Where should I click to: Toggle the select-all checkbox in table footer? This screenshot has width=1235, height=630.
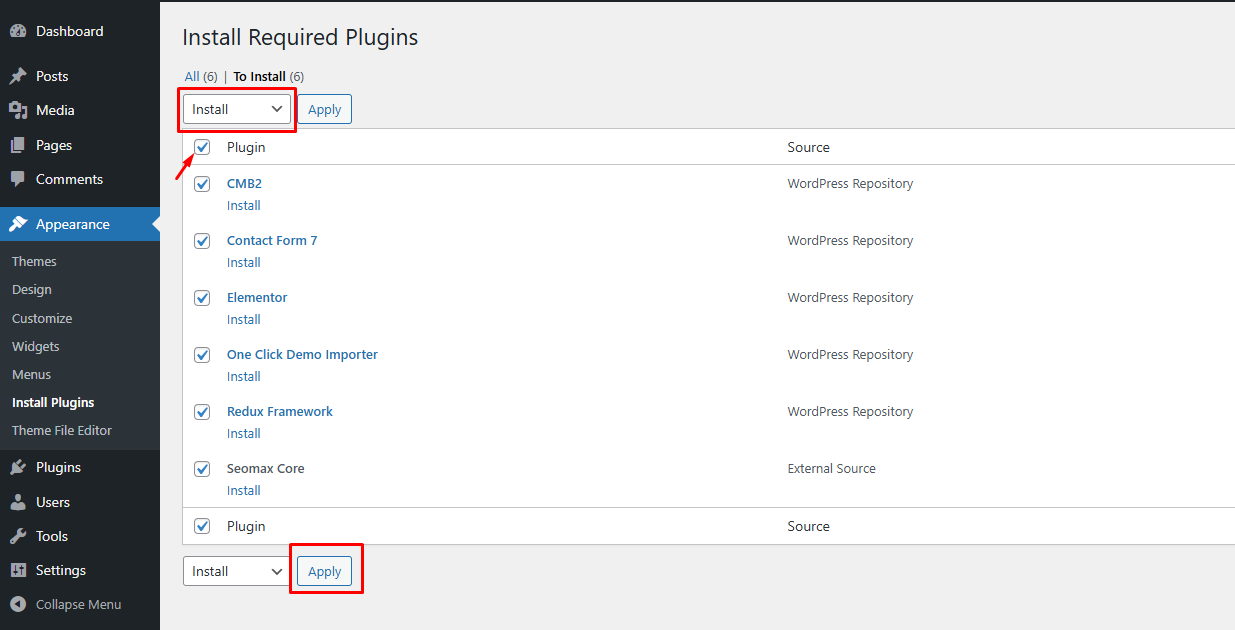[202, 526]
